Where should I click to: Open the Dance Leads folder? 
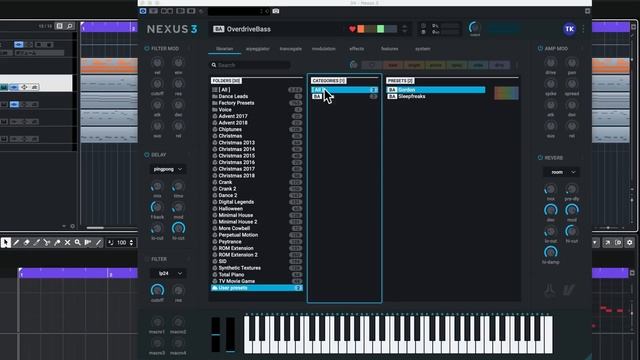(x=257, y=96)
